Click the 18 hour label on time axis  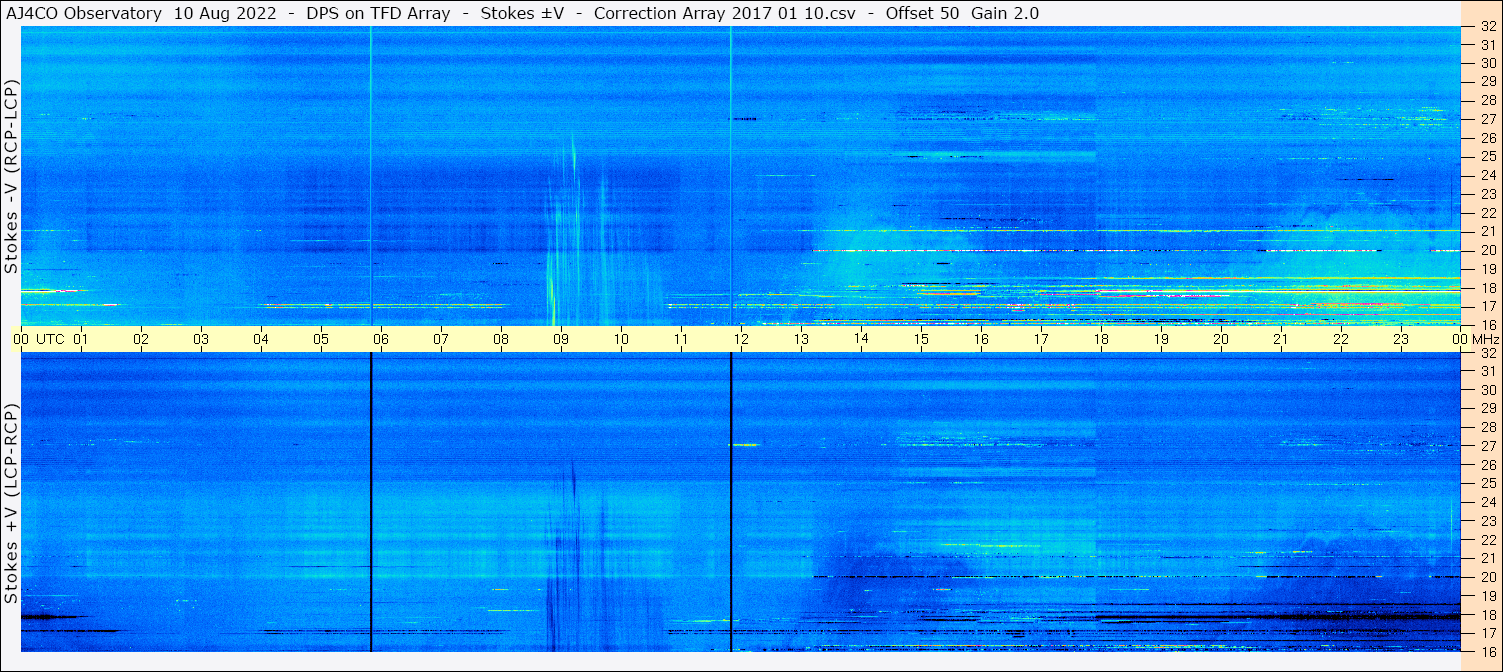tap(1101, 339)
